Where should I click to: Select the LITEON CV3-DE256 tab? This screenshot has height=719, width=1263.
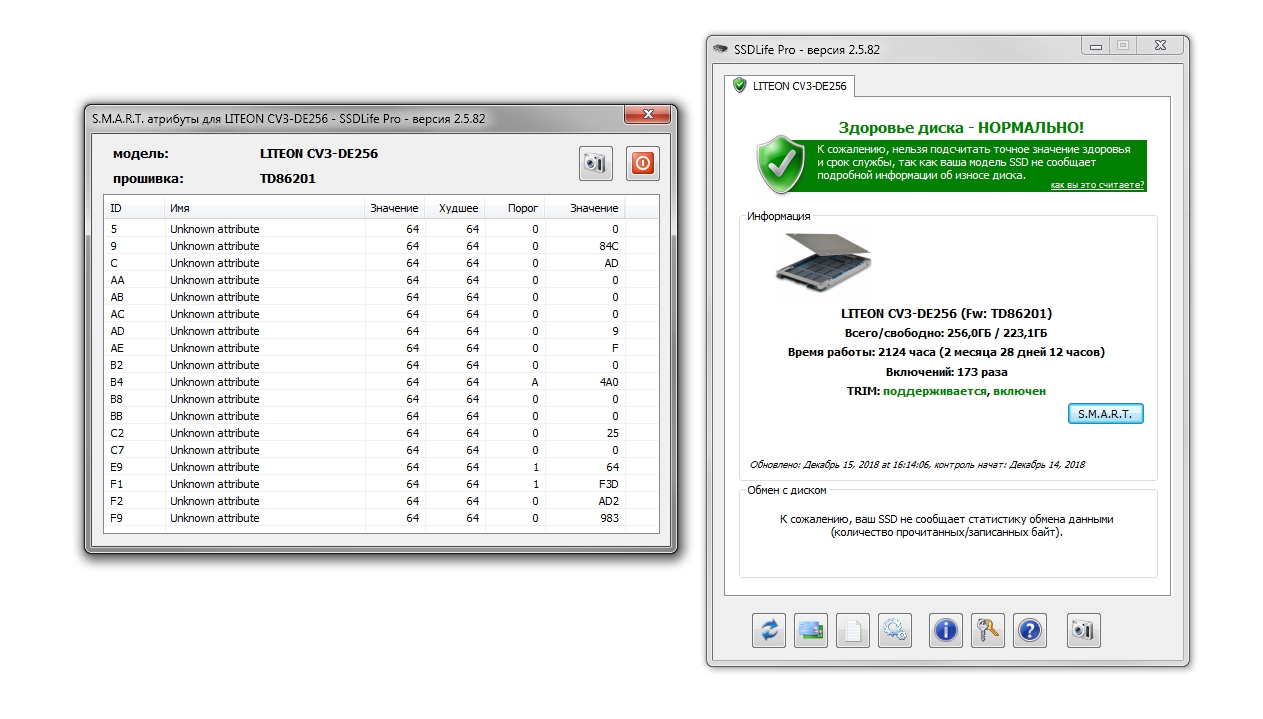pos(791,86)
